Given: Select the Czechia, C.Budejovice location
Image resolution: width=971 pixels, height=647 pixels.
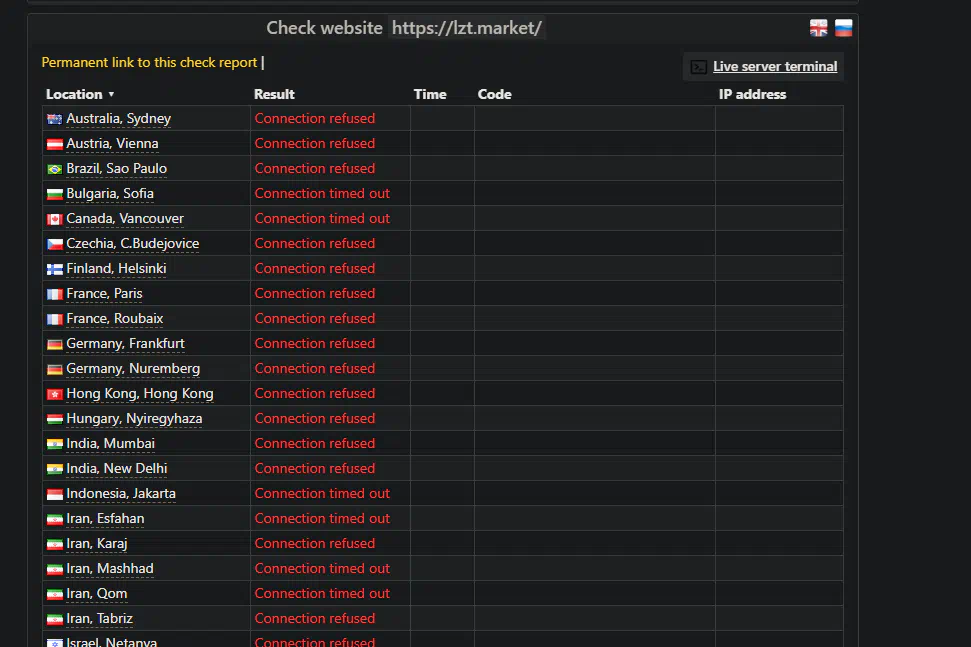Looking at the screenshot, I should click(133, 243).
